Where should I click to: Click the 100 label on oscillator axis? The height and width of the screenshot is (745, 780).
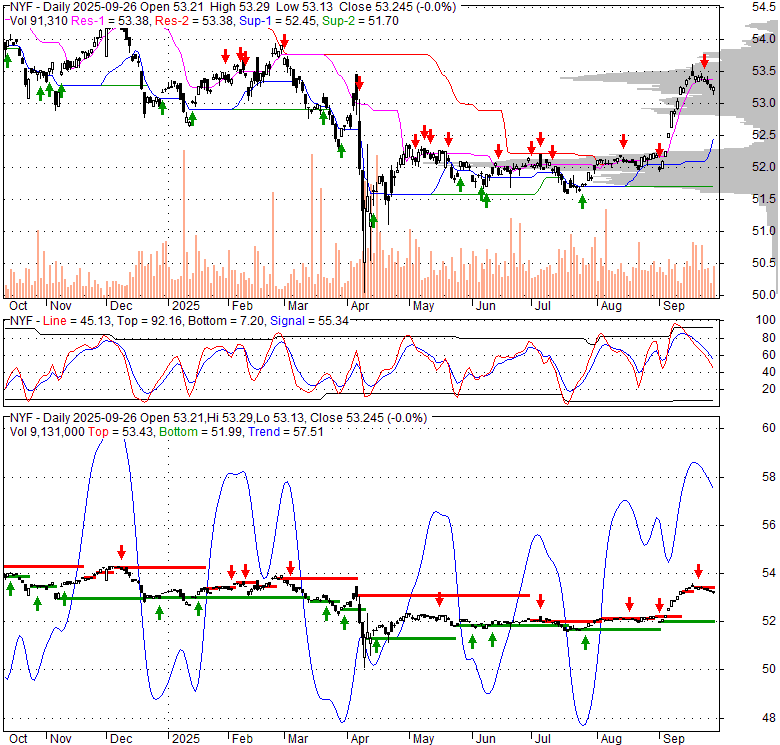point(766,320)
